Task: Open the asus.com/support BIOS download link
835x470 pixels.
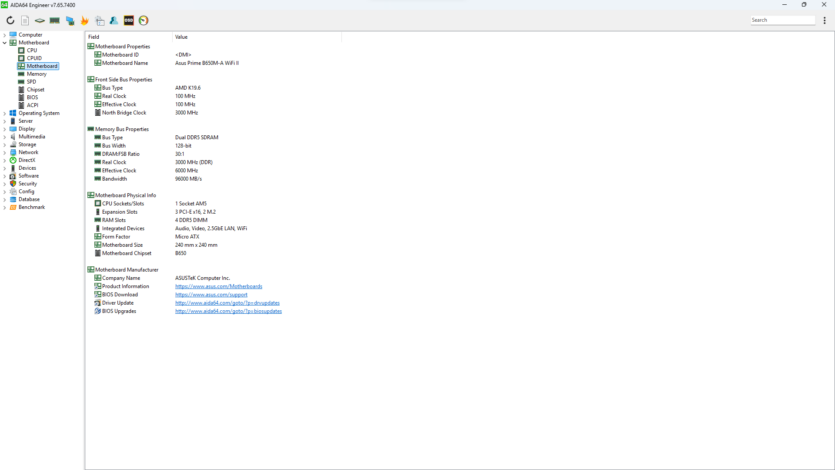Action: [211, 295]
